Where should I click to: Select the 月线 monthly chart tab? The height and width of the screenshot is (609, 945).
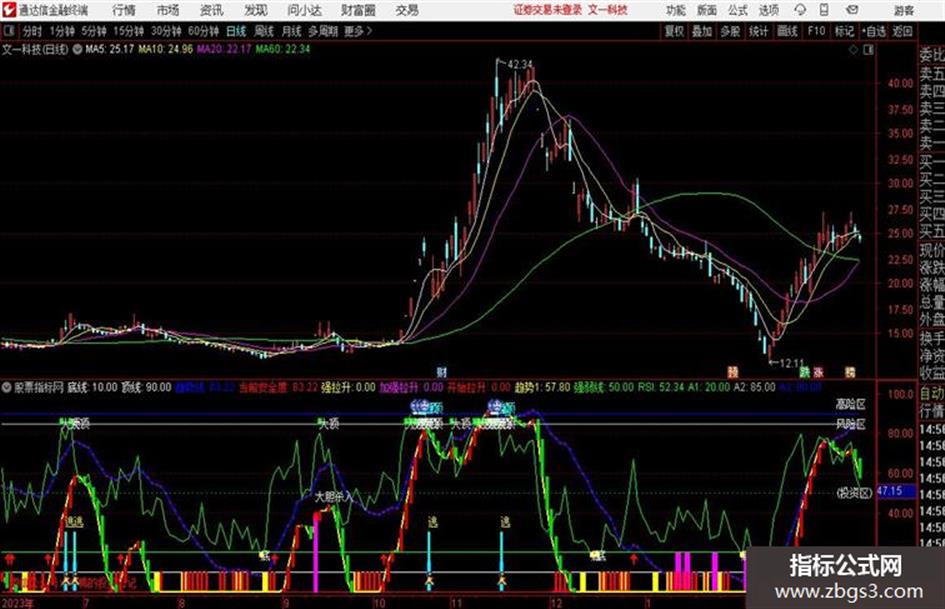(292, 31)
